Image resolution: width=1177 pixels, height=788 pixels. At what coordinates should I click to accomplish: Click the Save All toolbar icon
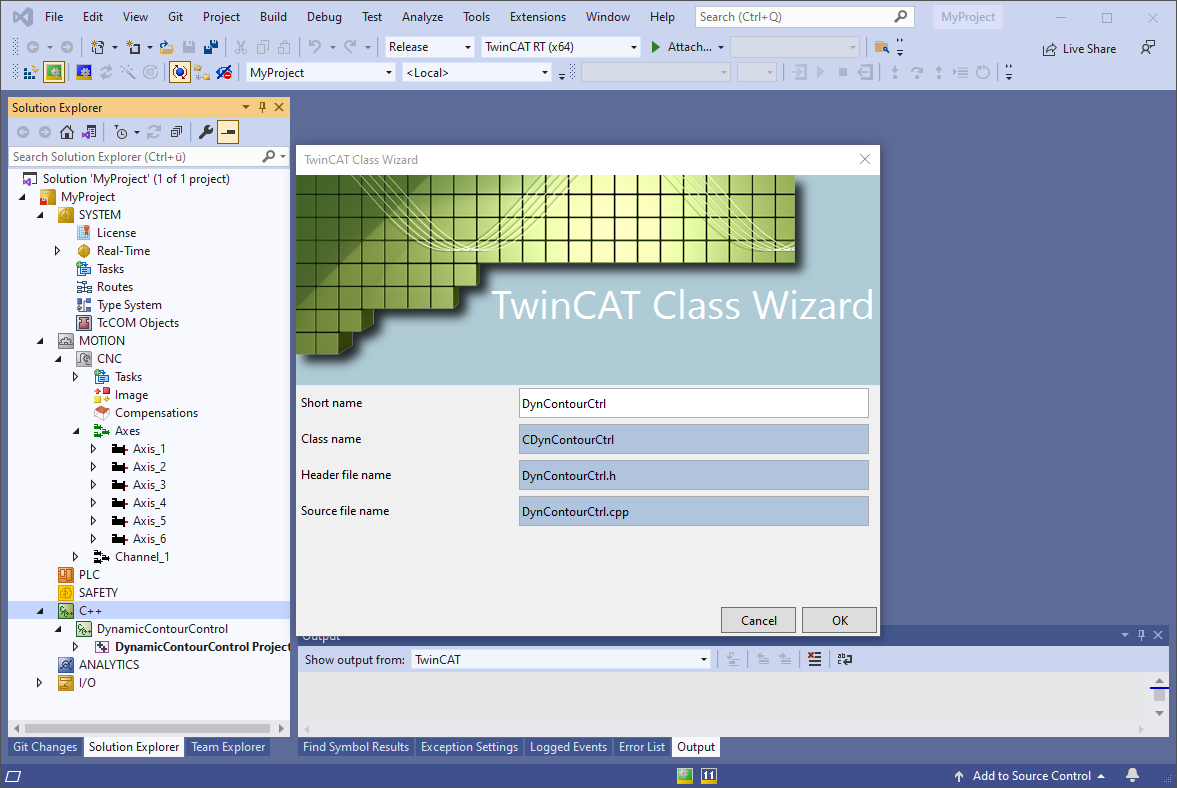click(212, 48)
